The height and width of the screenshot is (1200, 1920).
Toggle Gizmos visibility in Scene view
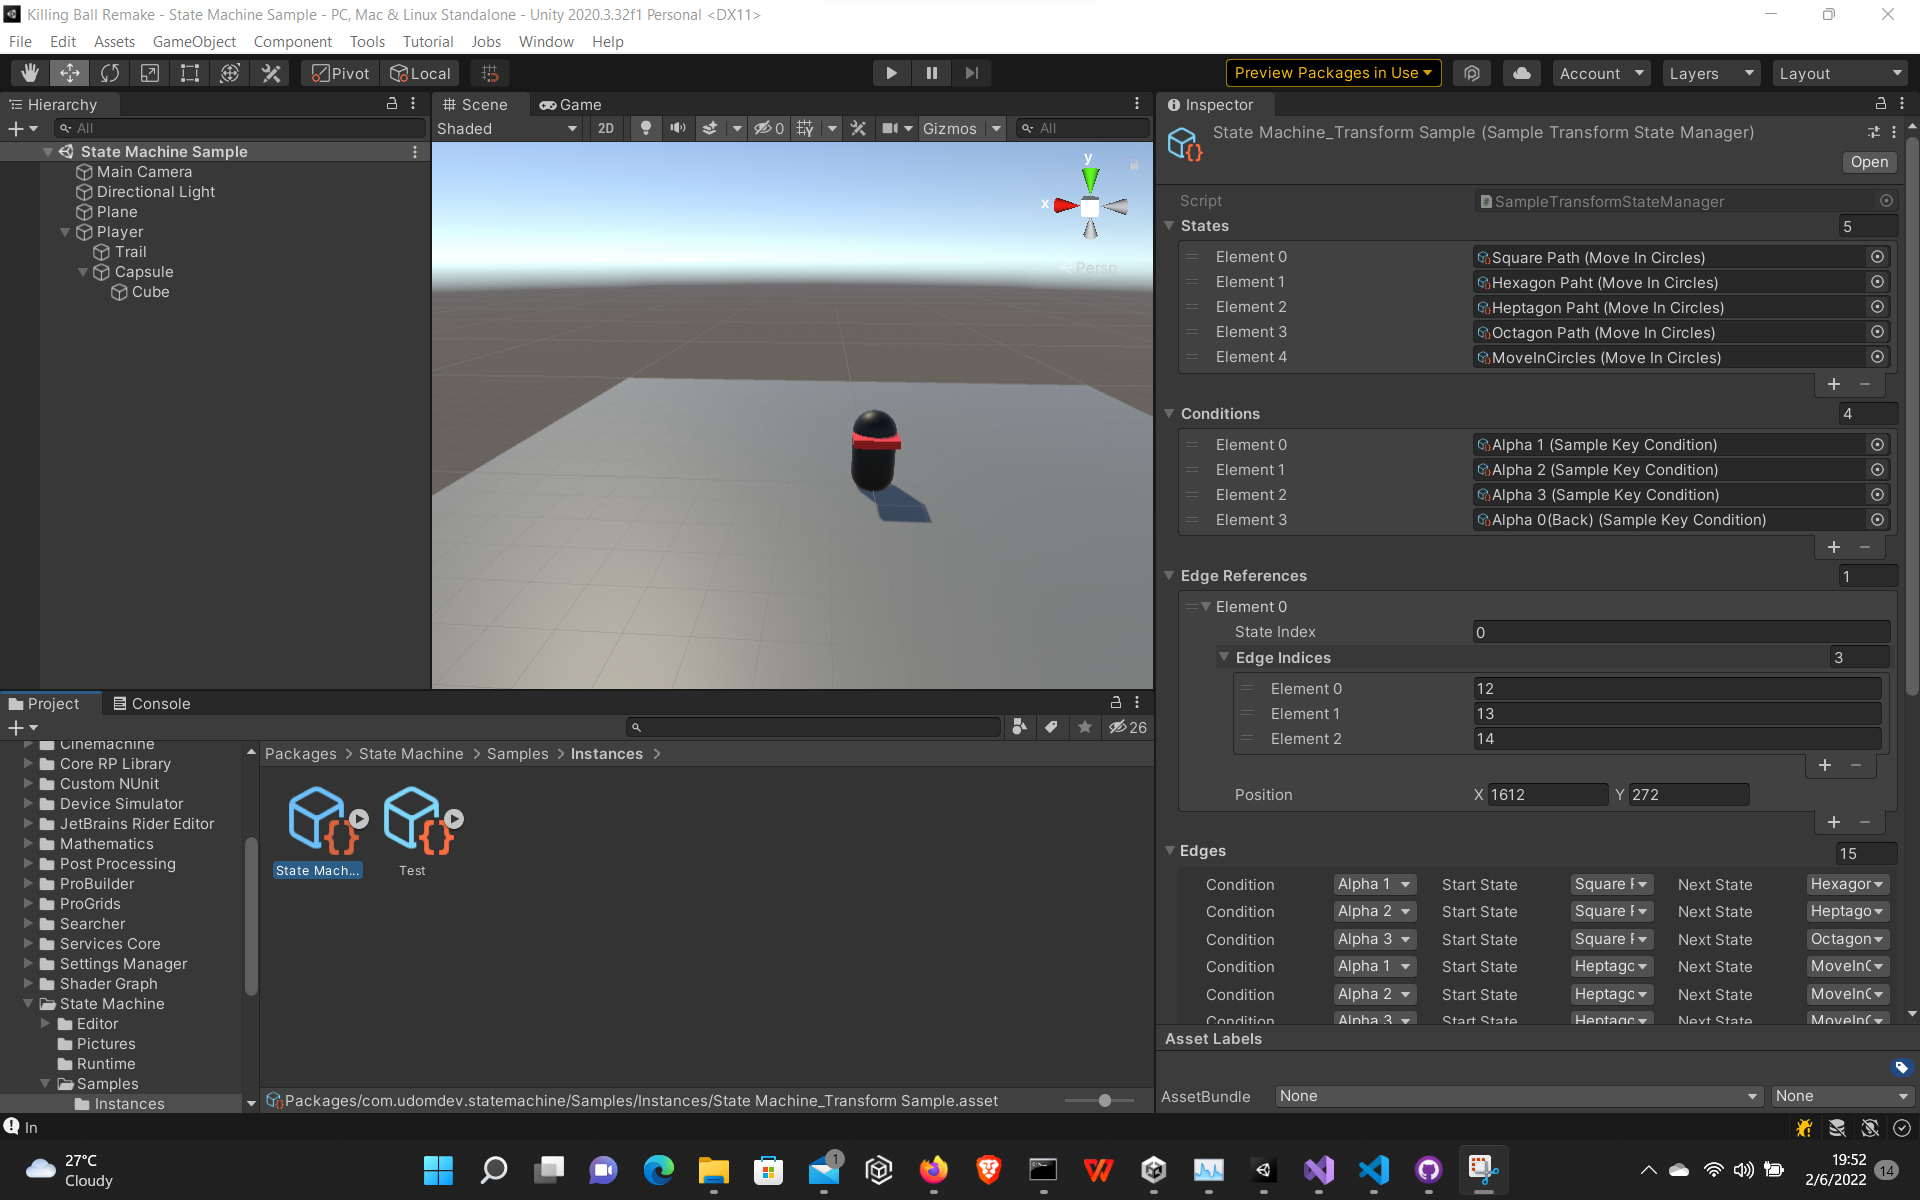[x=948, y=127]
